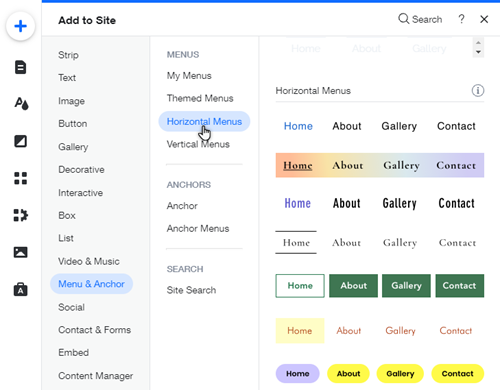Open Vertical Menus subcategory

point(198,144)
